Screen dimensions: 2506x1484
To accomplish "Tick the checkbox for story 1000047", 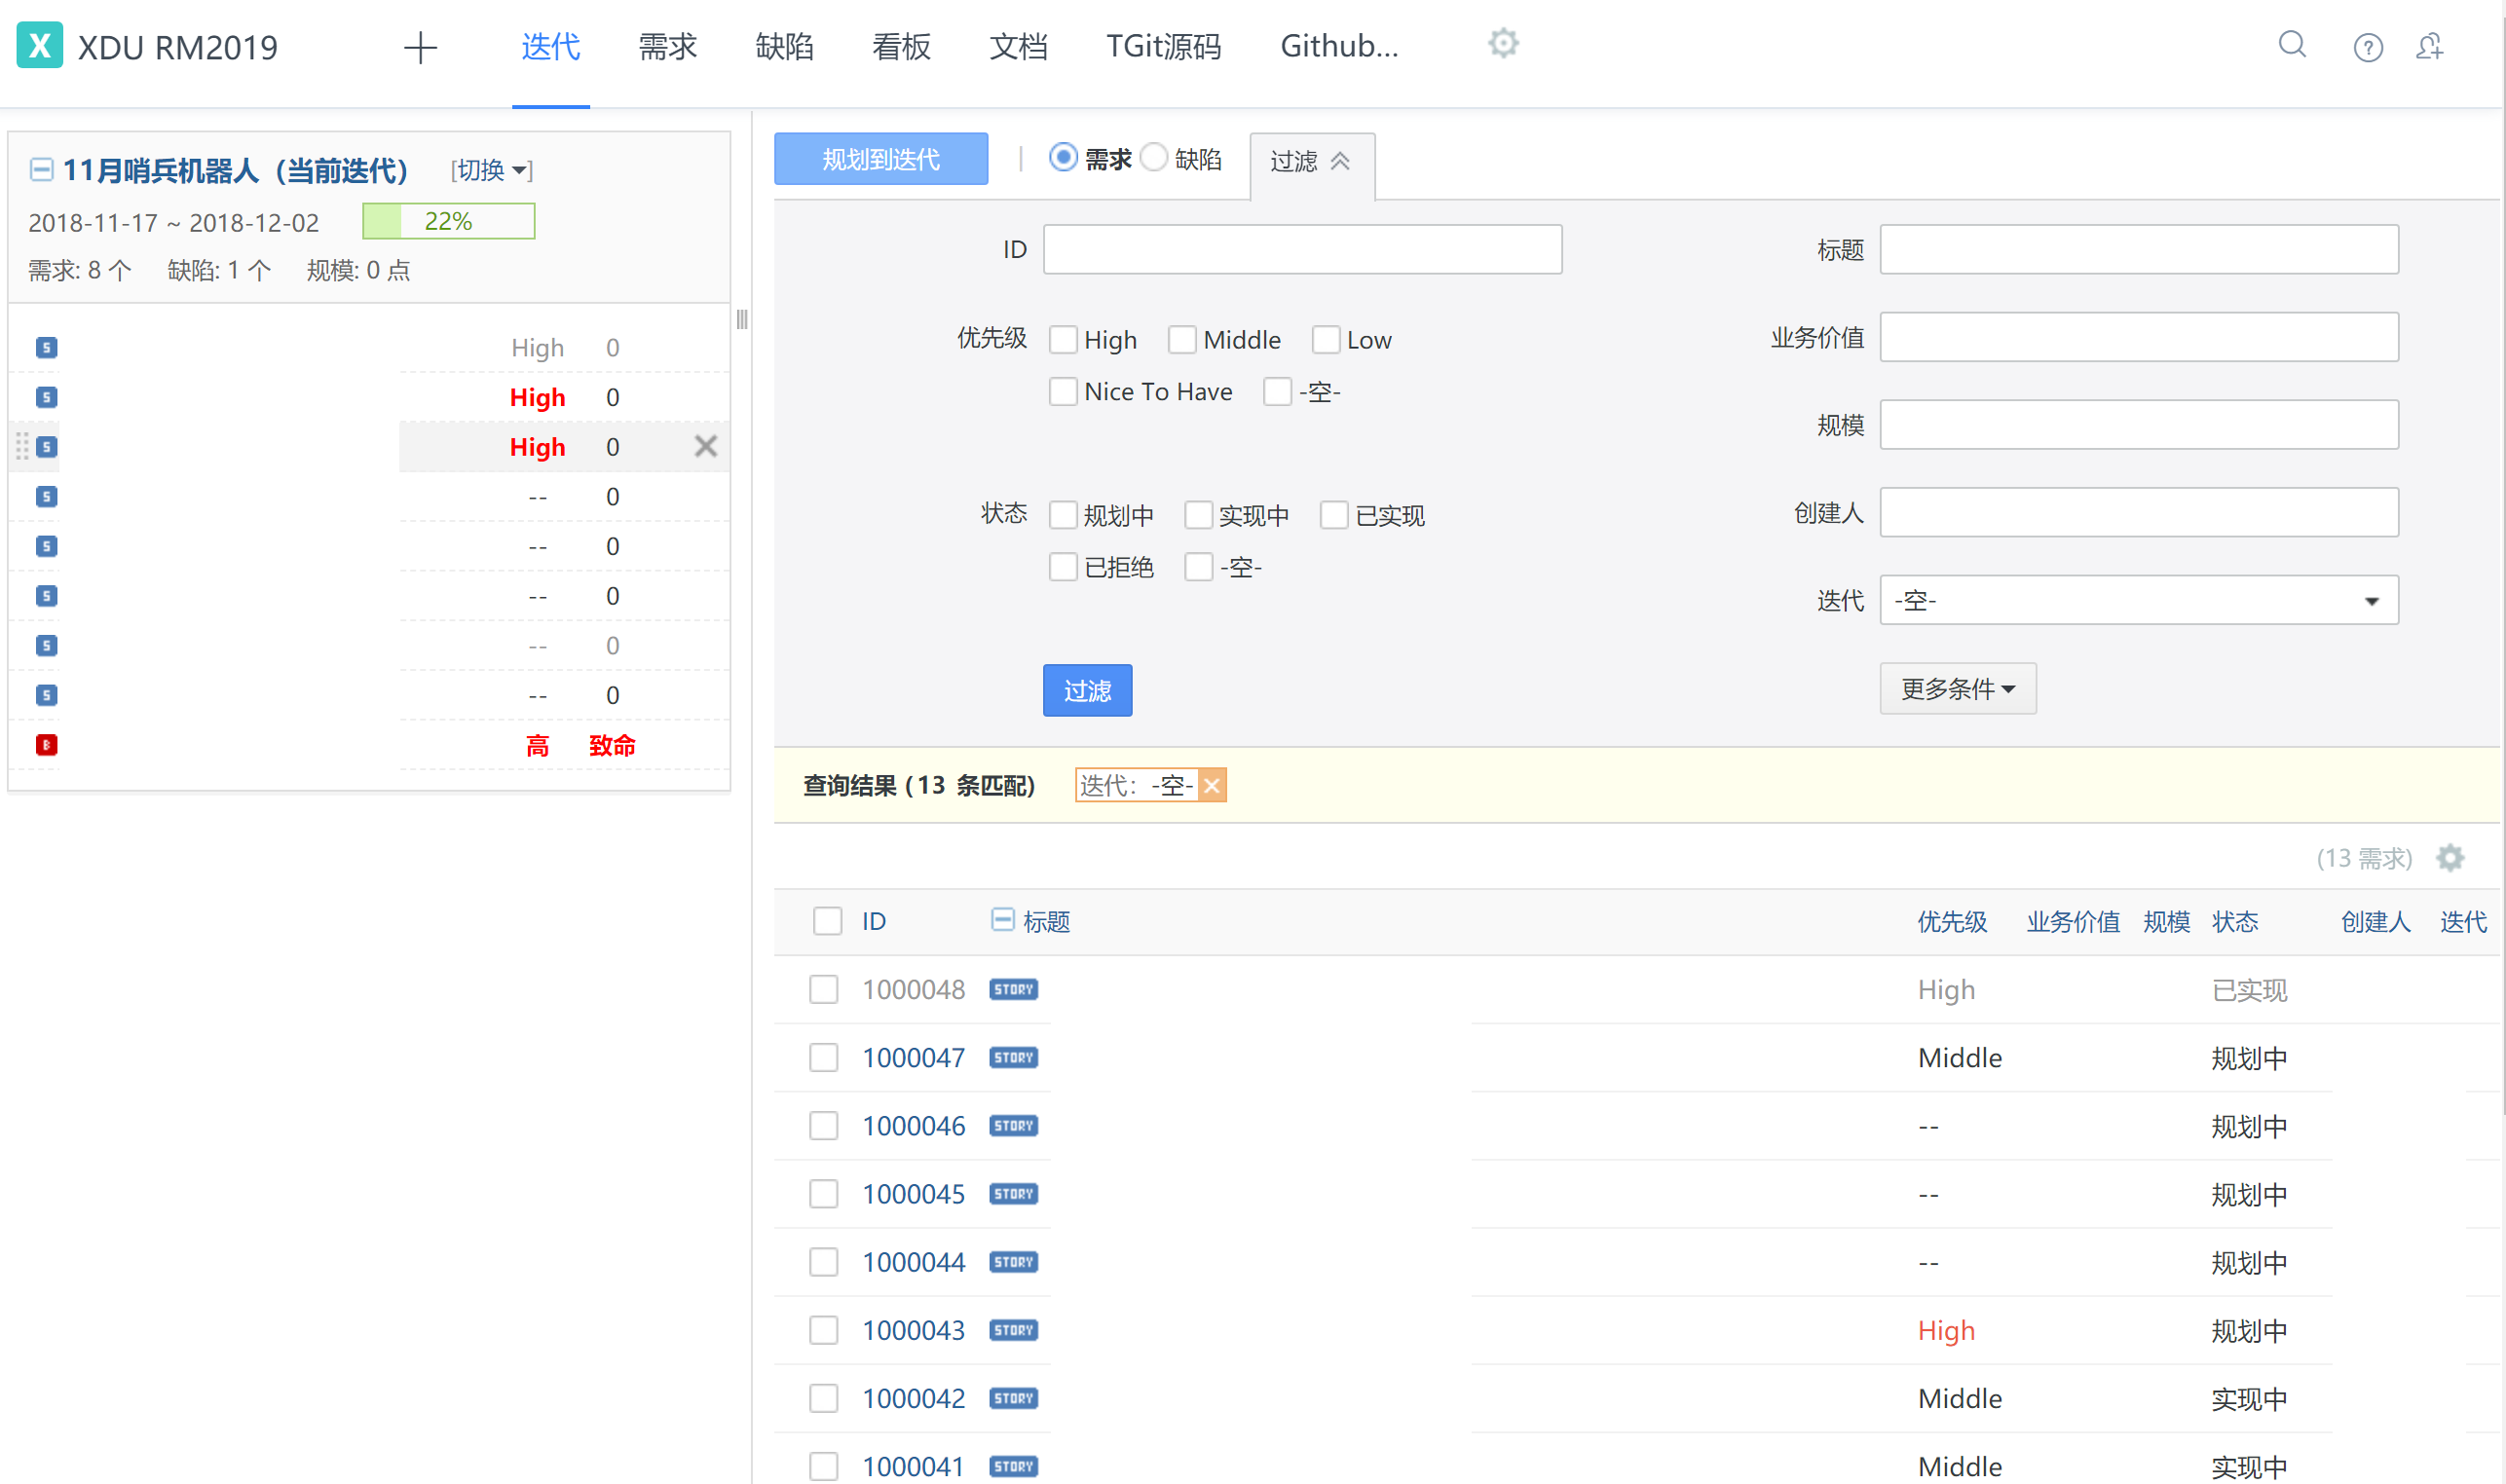I will click(x=823, y=1057).
